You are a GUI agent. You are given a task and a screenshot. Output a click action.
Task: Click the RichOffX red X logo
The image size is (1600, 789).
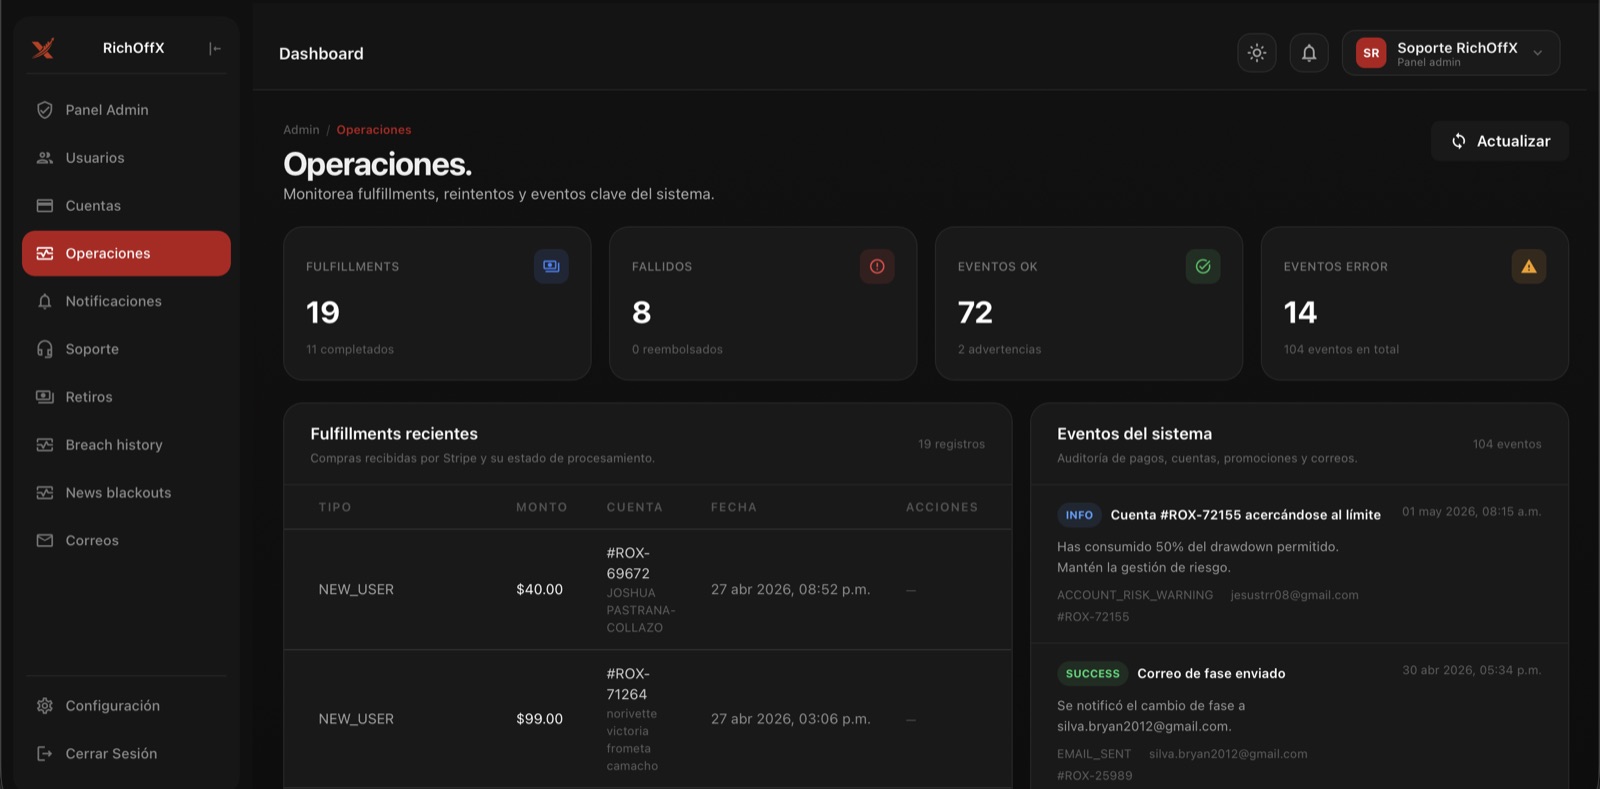point(43,48)
